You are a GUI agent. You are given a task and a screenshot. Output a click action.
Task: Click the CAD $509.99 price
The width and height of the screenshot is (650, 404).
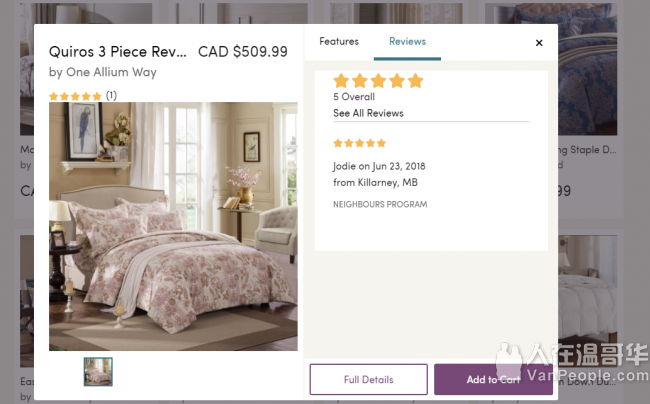click(x=243, y=52)
